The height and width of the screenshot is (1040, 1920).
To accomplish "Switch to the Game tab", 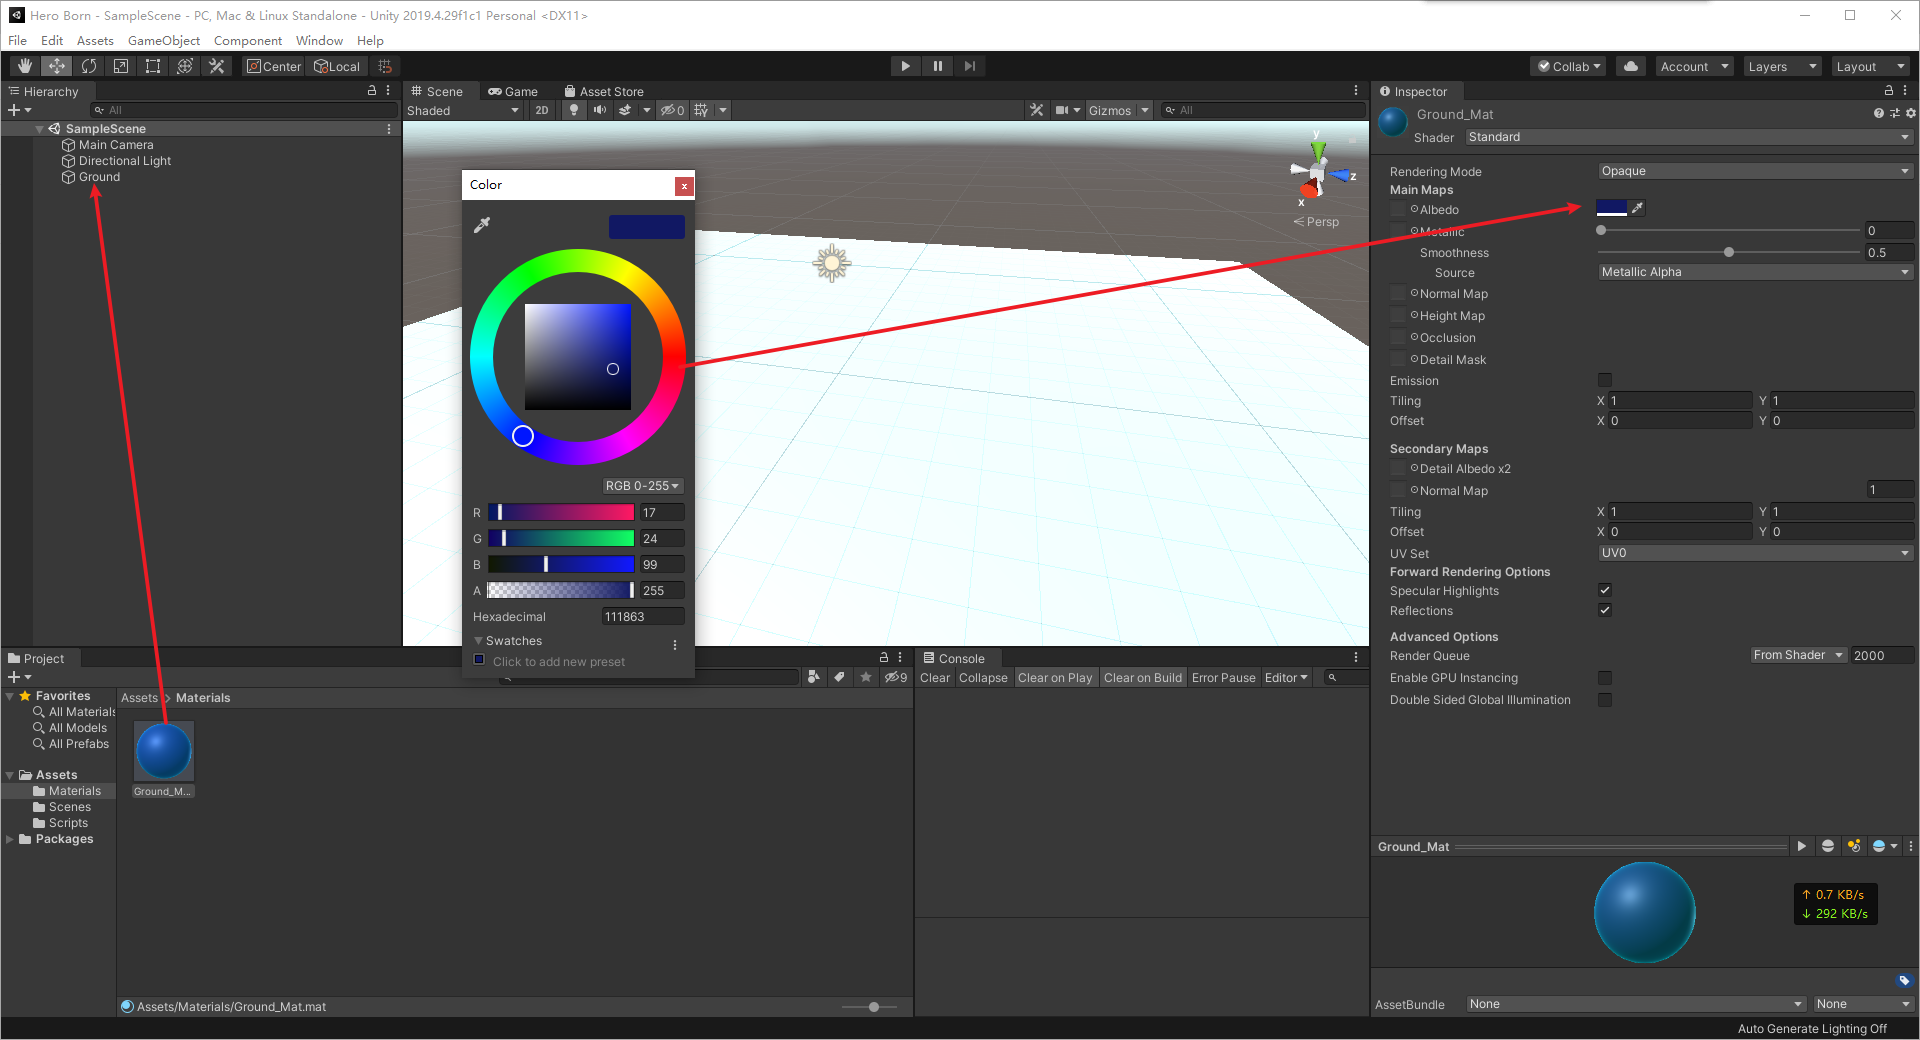I will [513, 91].
